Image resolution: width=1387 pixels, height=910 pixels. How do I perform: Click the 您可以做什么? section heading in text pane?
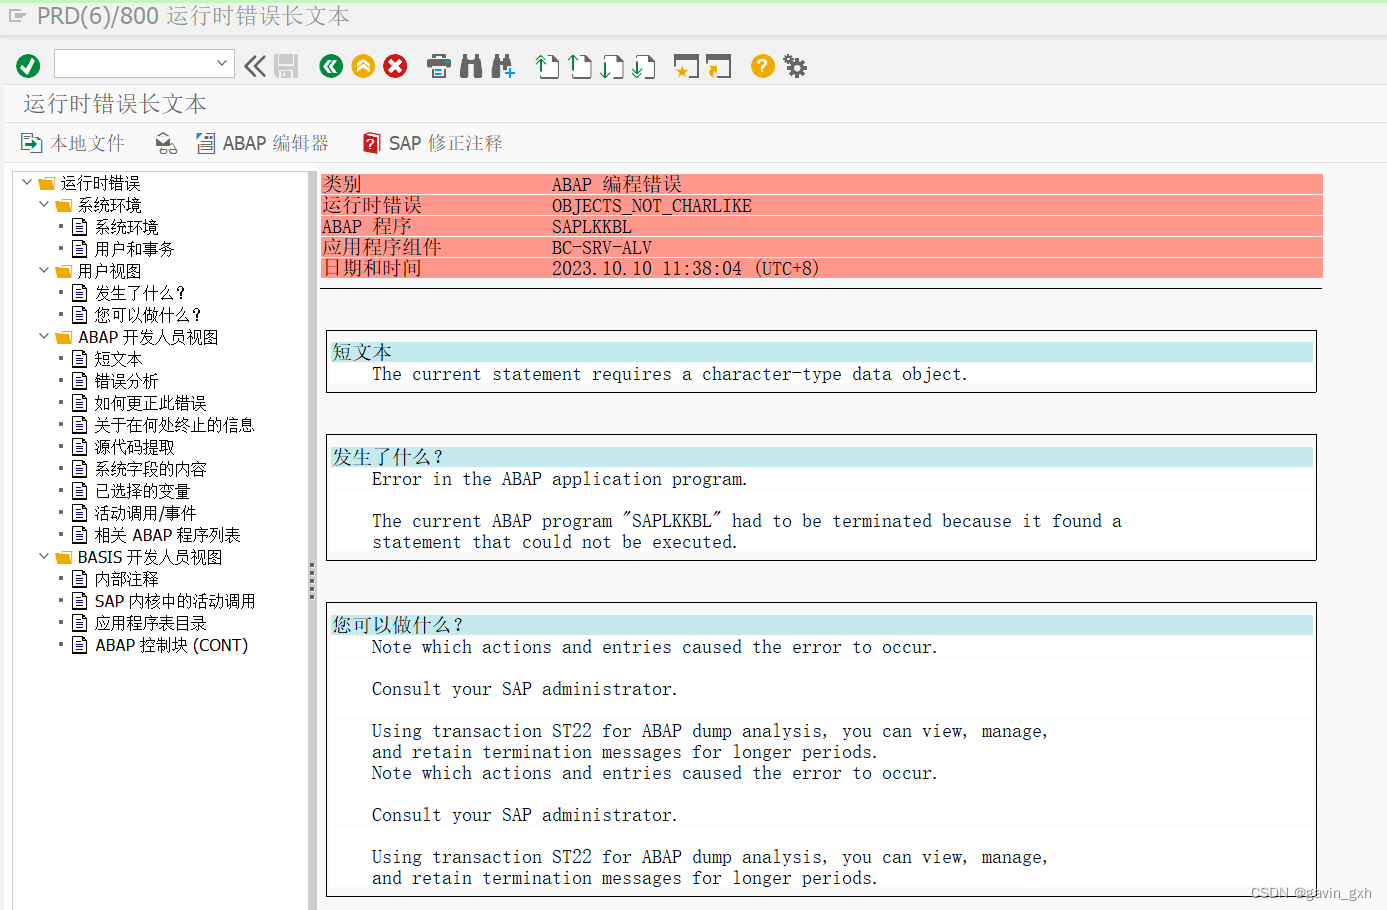[398, 625]
